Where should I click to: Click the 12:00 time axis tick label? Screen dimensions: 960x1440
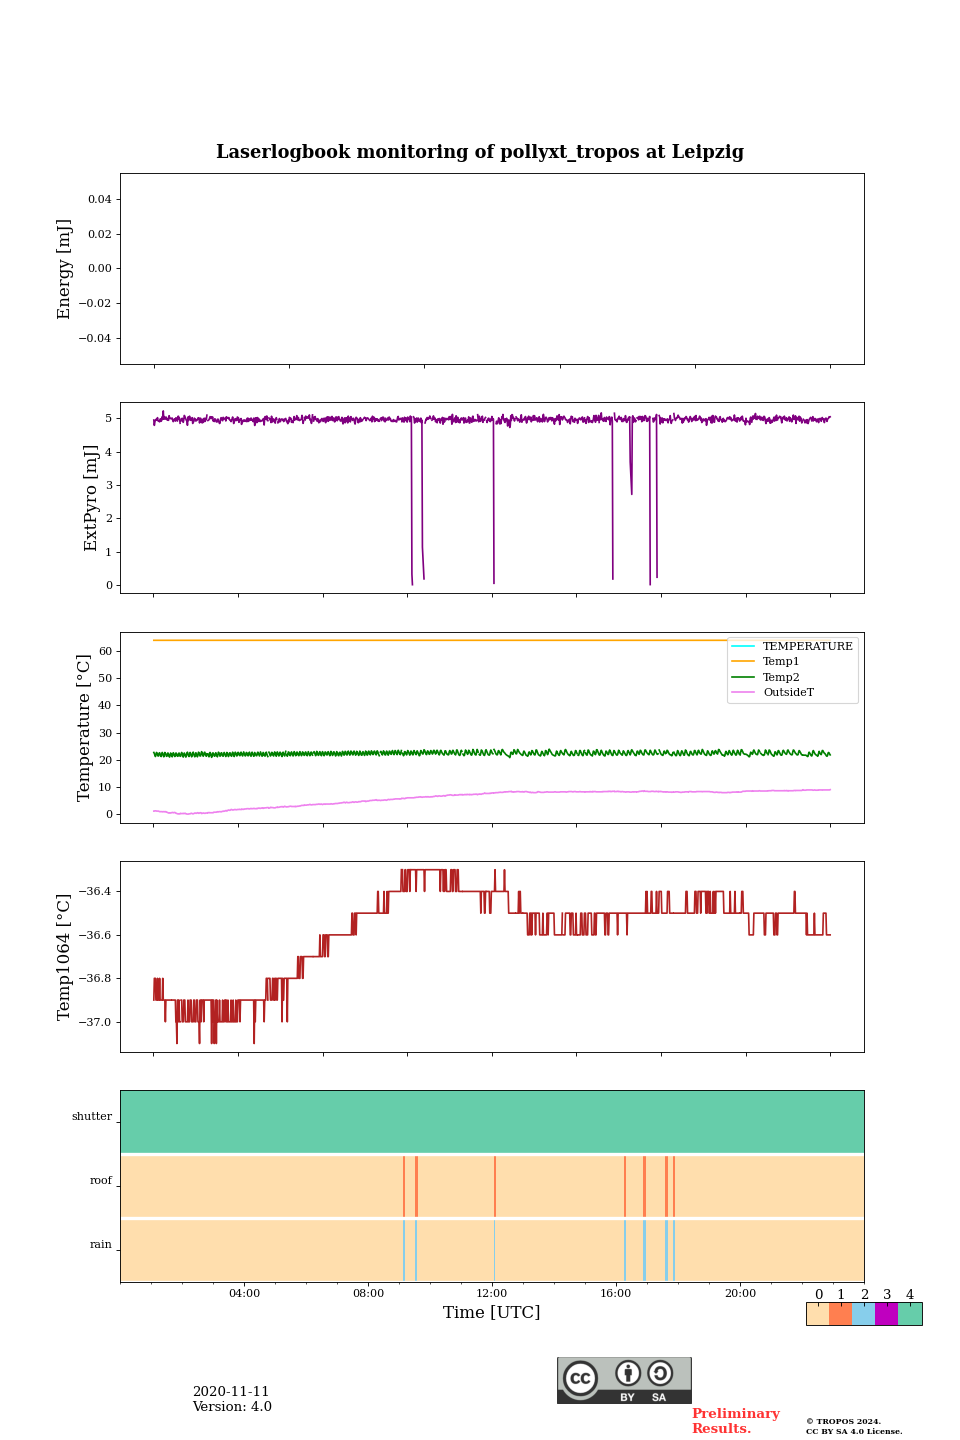(x=492, y=1293)
